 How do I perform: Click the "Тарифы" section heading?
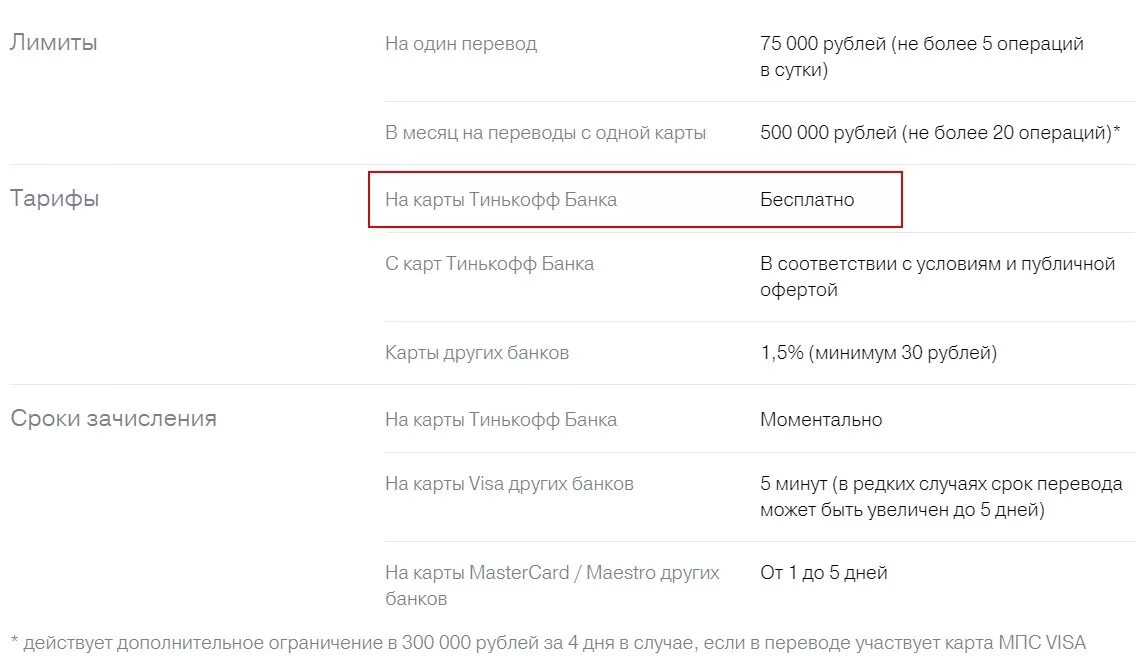pyautogui.click(x=55, y=198)
